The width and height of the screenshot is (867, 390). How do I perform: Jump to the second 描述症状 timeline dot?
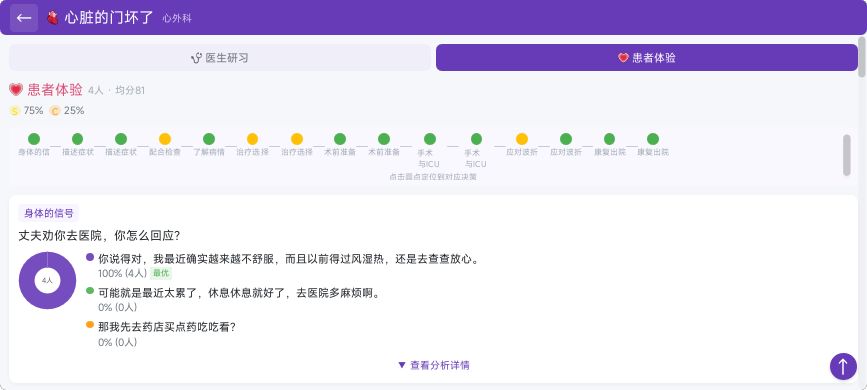(x=121, y=139)
